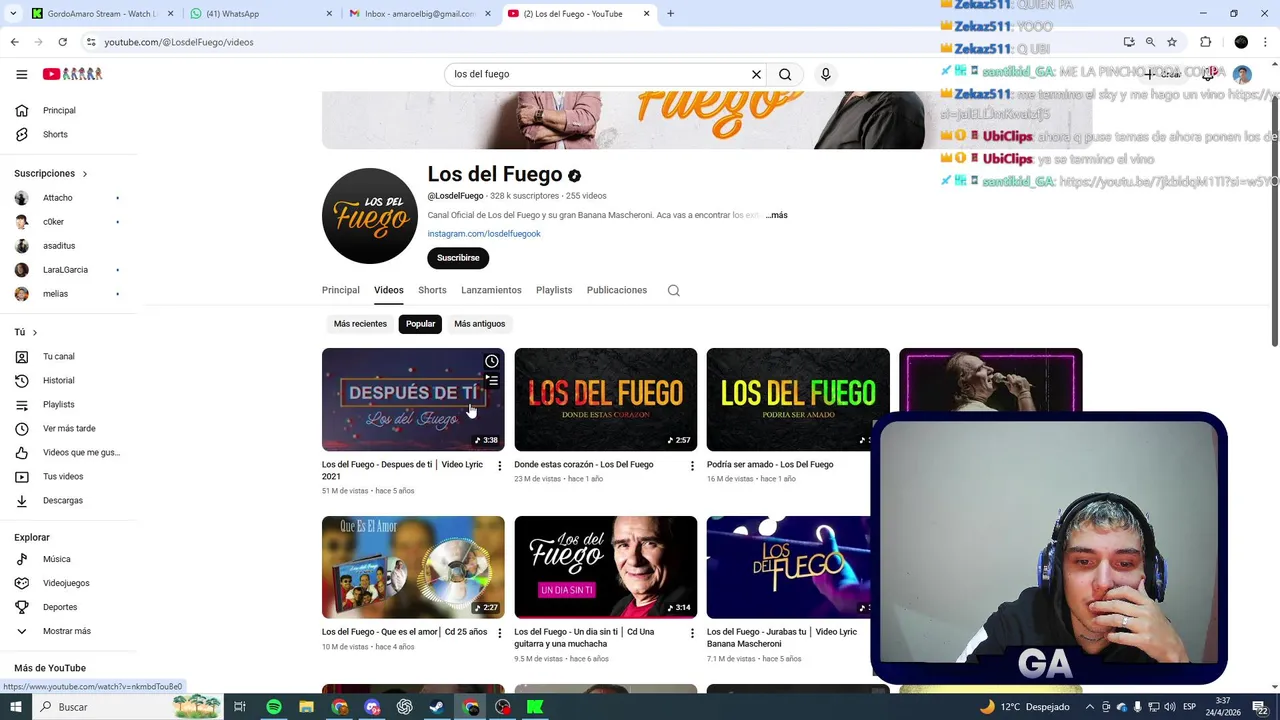Open options for Un dia sin ti video
The image size is (1280, 720).
pyautogui.click(x=691, y=634)
